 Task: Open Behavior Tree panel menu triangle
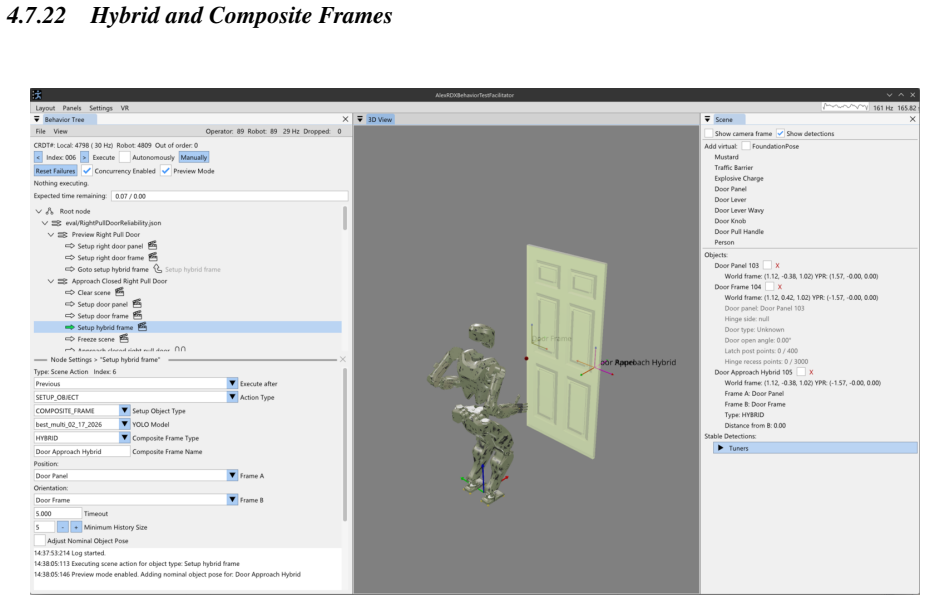click(x=37, y=119)
